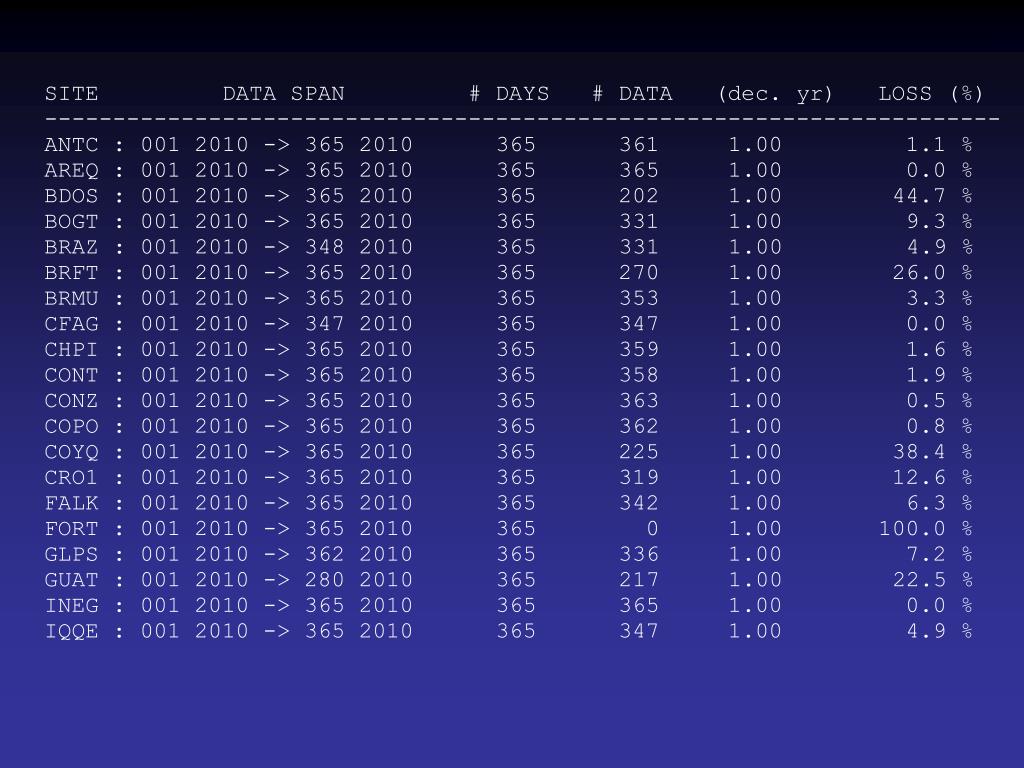Select site name CFAG
1024x768 pixels.
click(71, 323)
